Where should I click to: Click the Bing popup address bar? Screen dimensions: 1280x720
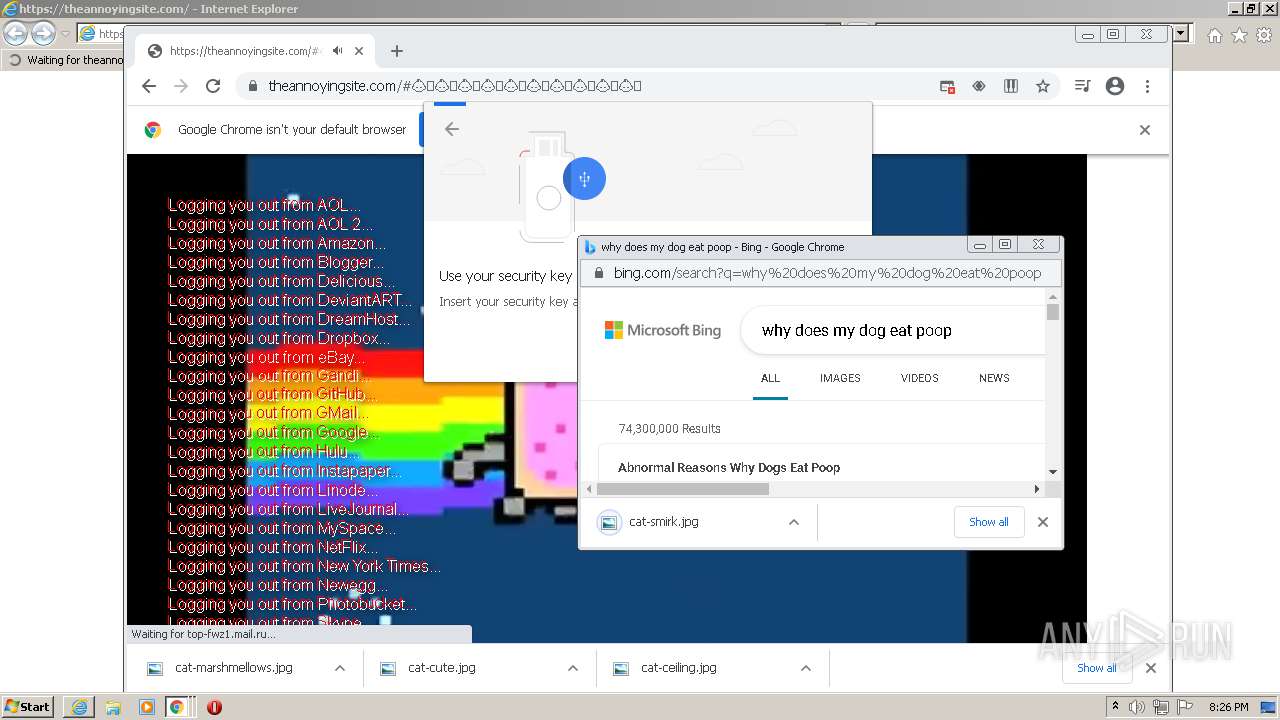(827, 273)
